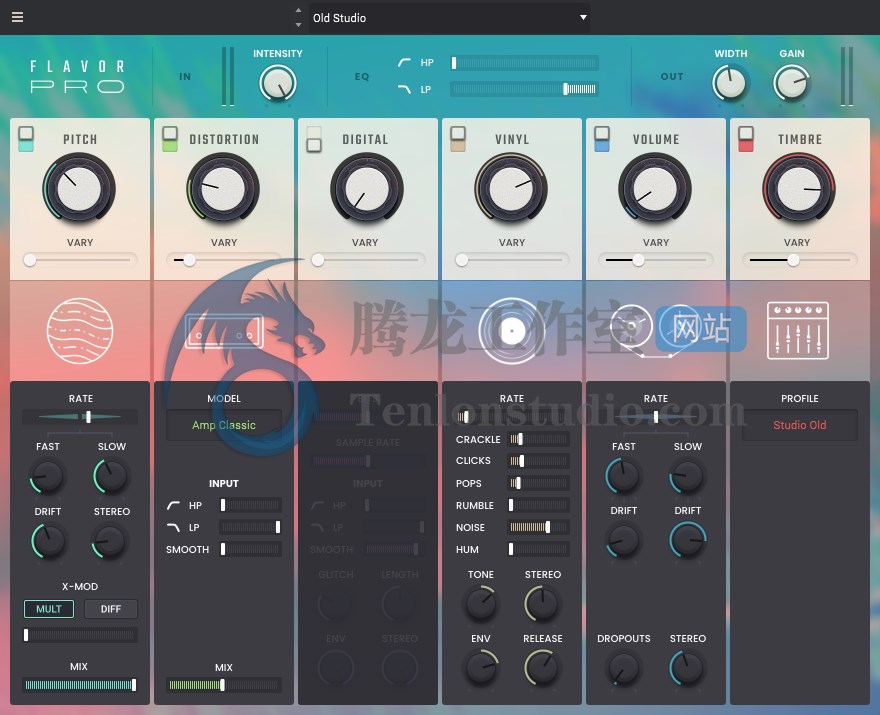Viewport: 880px width, 715px height.
Task: Adjust the EQ HP slider
Action: point(524,63)
